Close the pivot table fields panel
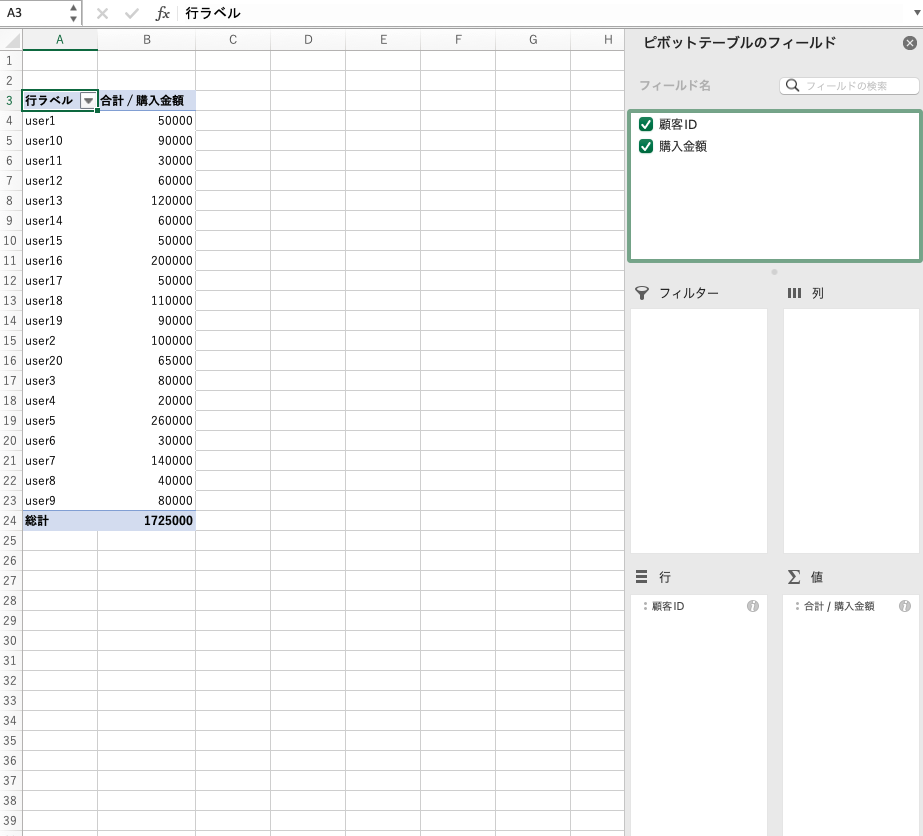The height and width of the screenshot is (836, 923). tap(909, 43)
